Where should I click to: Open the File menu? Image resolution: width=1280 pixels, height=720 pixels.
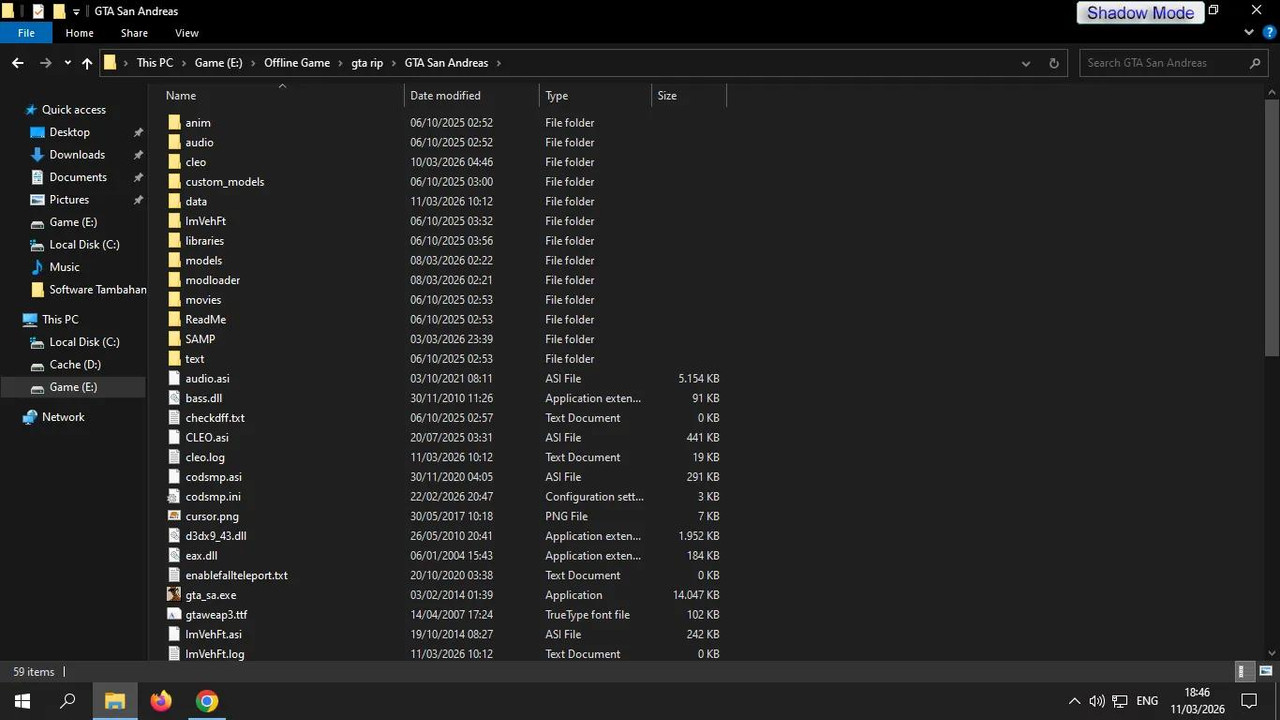(26, 33)
